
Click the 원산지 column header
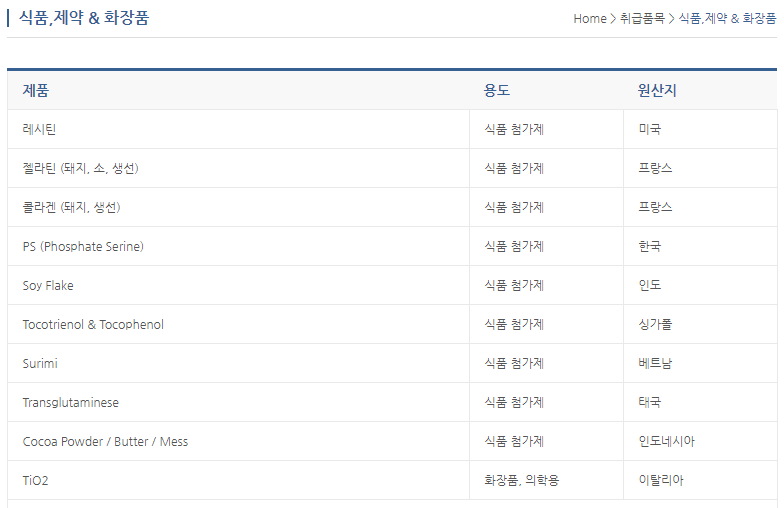coord(657,90)
